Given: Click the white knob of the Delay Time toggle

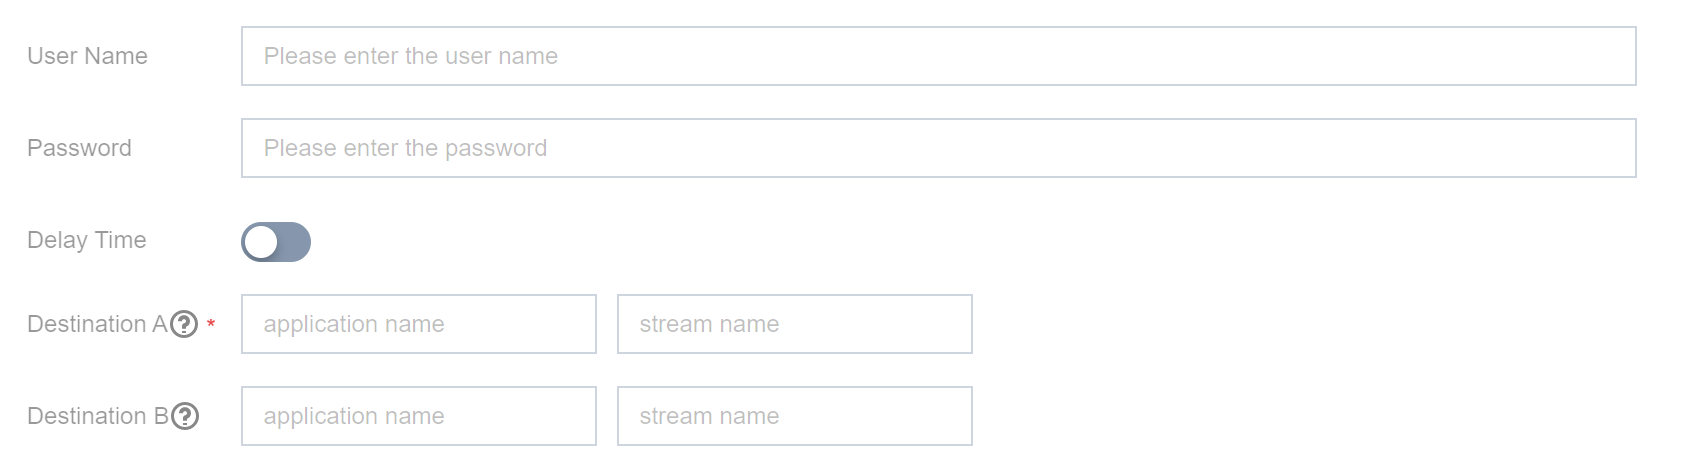Looking at the screenshot, I should [261, 242].
